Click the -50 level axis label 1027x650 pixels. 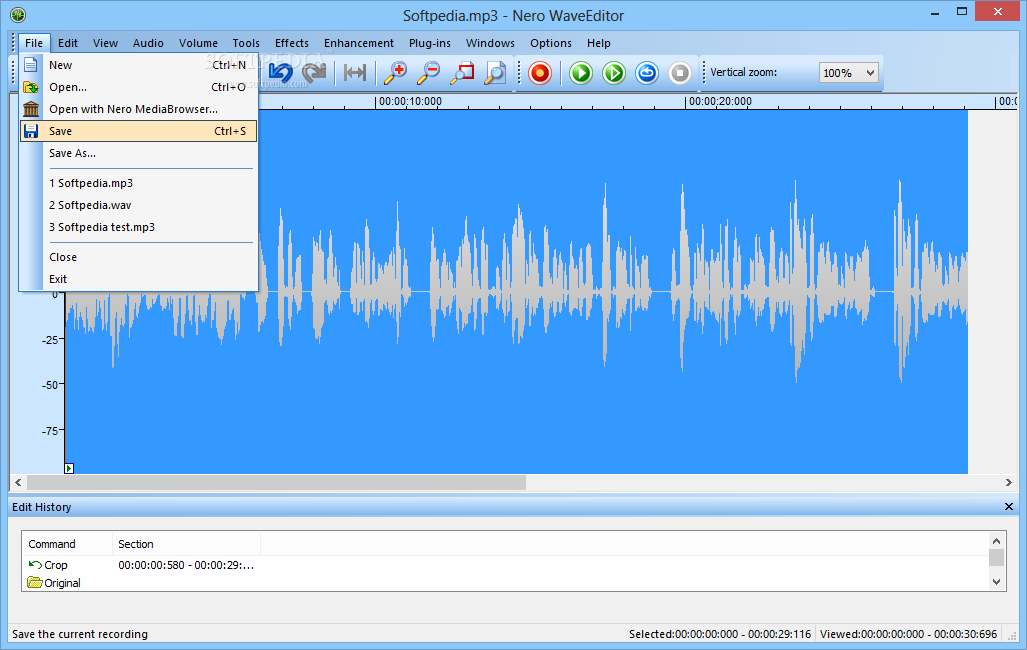pos(50,385)
